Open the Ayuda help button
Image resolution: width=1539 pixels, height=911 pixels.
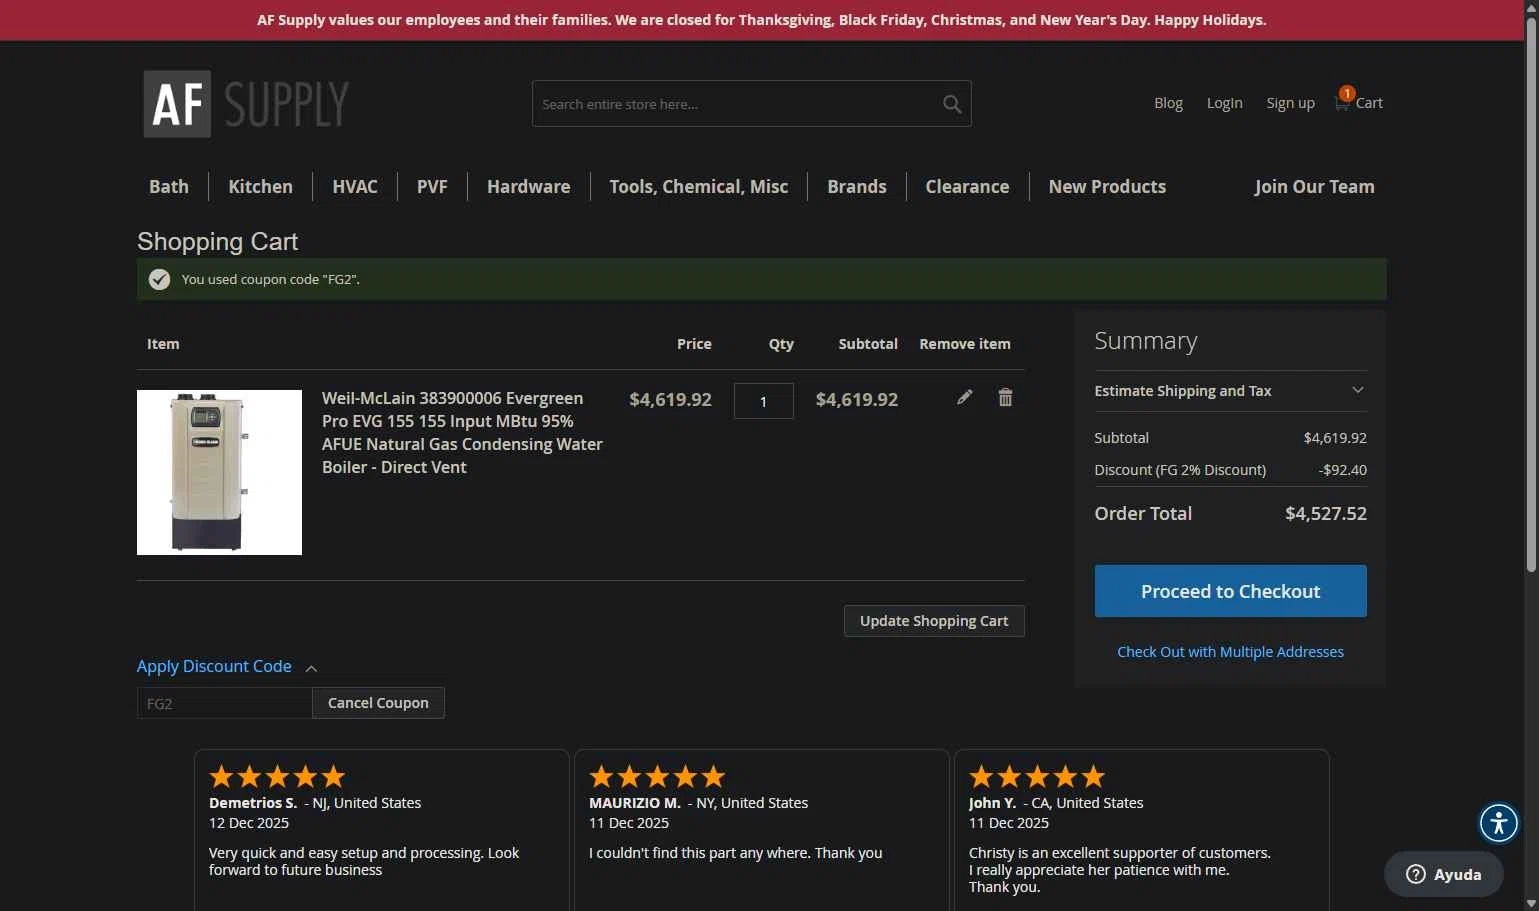coord(1443,874)
